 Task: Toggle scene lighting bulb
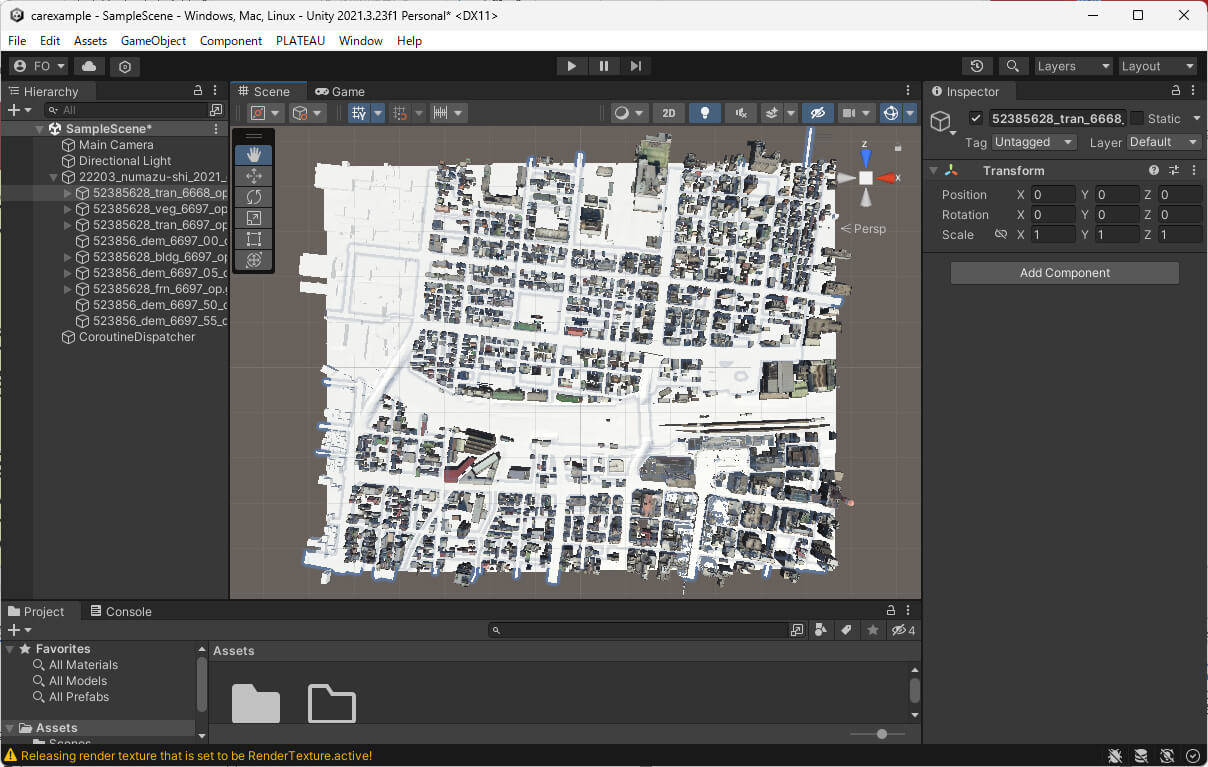[705, 113]
